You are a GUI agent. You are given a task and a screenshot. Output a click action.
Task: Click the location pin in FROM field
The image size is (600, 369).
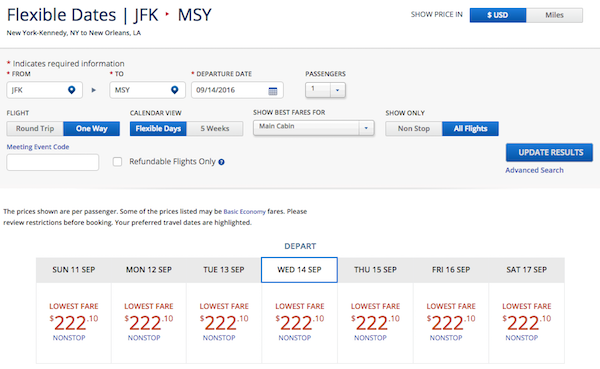(72, 90)
